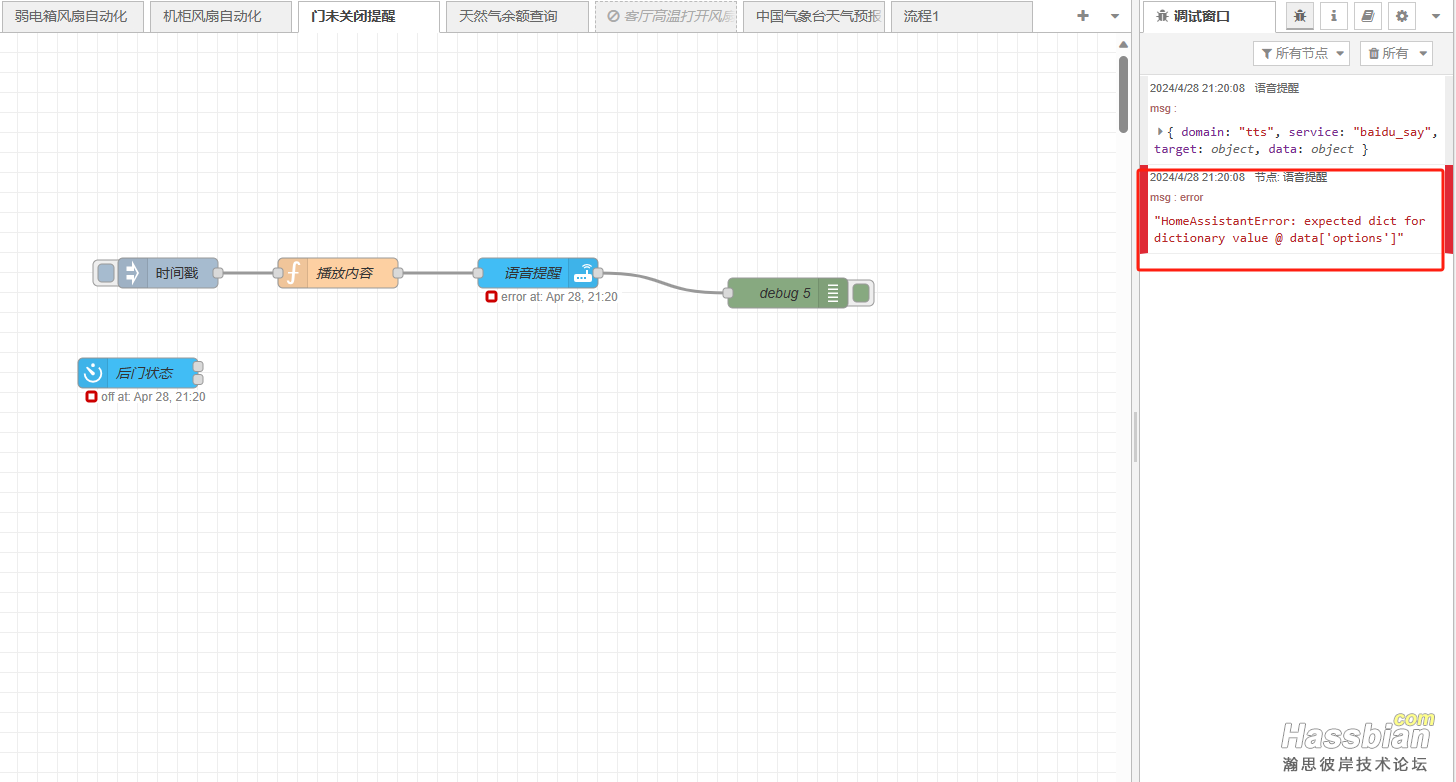Click the list icon on debug 5 node
The height and width of the screenshot is (782, 1456).
tap(833, 293)
